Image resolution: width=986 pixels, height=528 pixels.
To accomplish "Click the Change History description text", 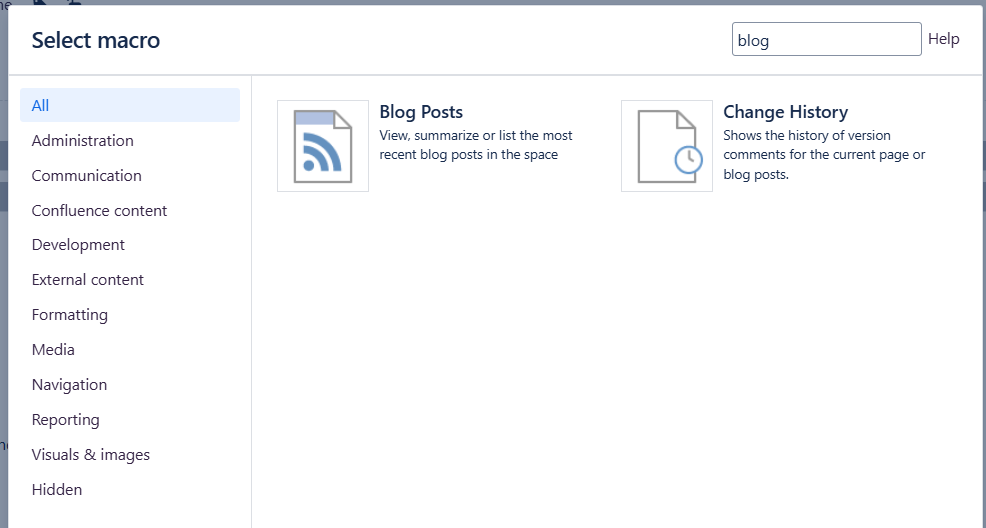I will tap(824, 155).
